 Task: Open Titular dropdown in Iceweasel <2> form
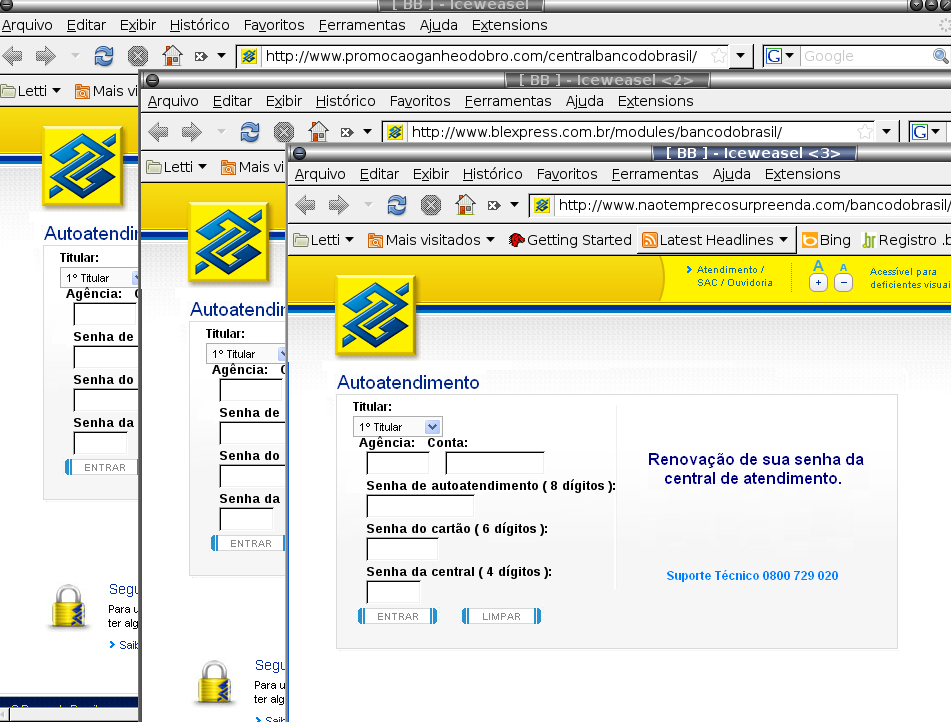click(282, 354)
